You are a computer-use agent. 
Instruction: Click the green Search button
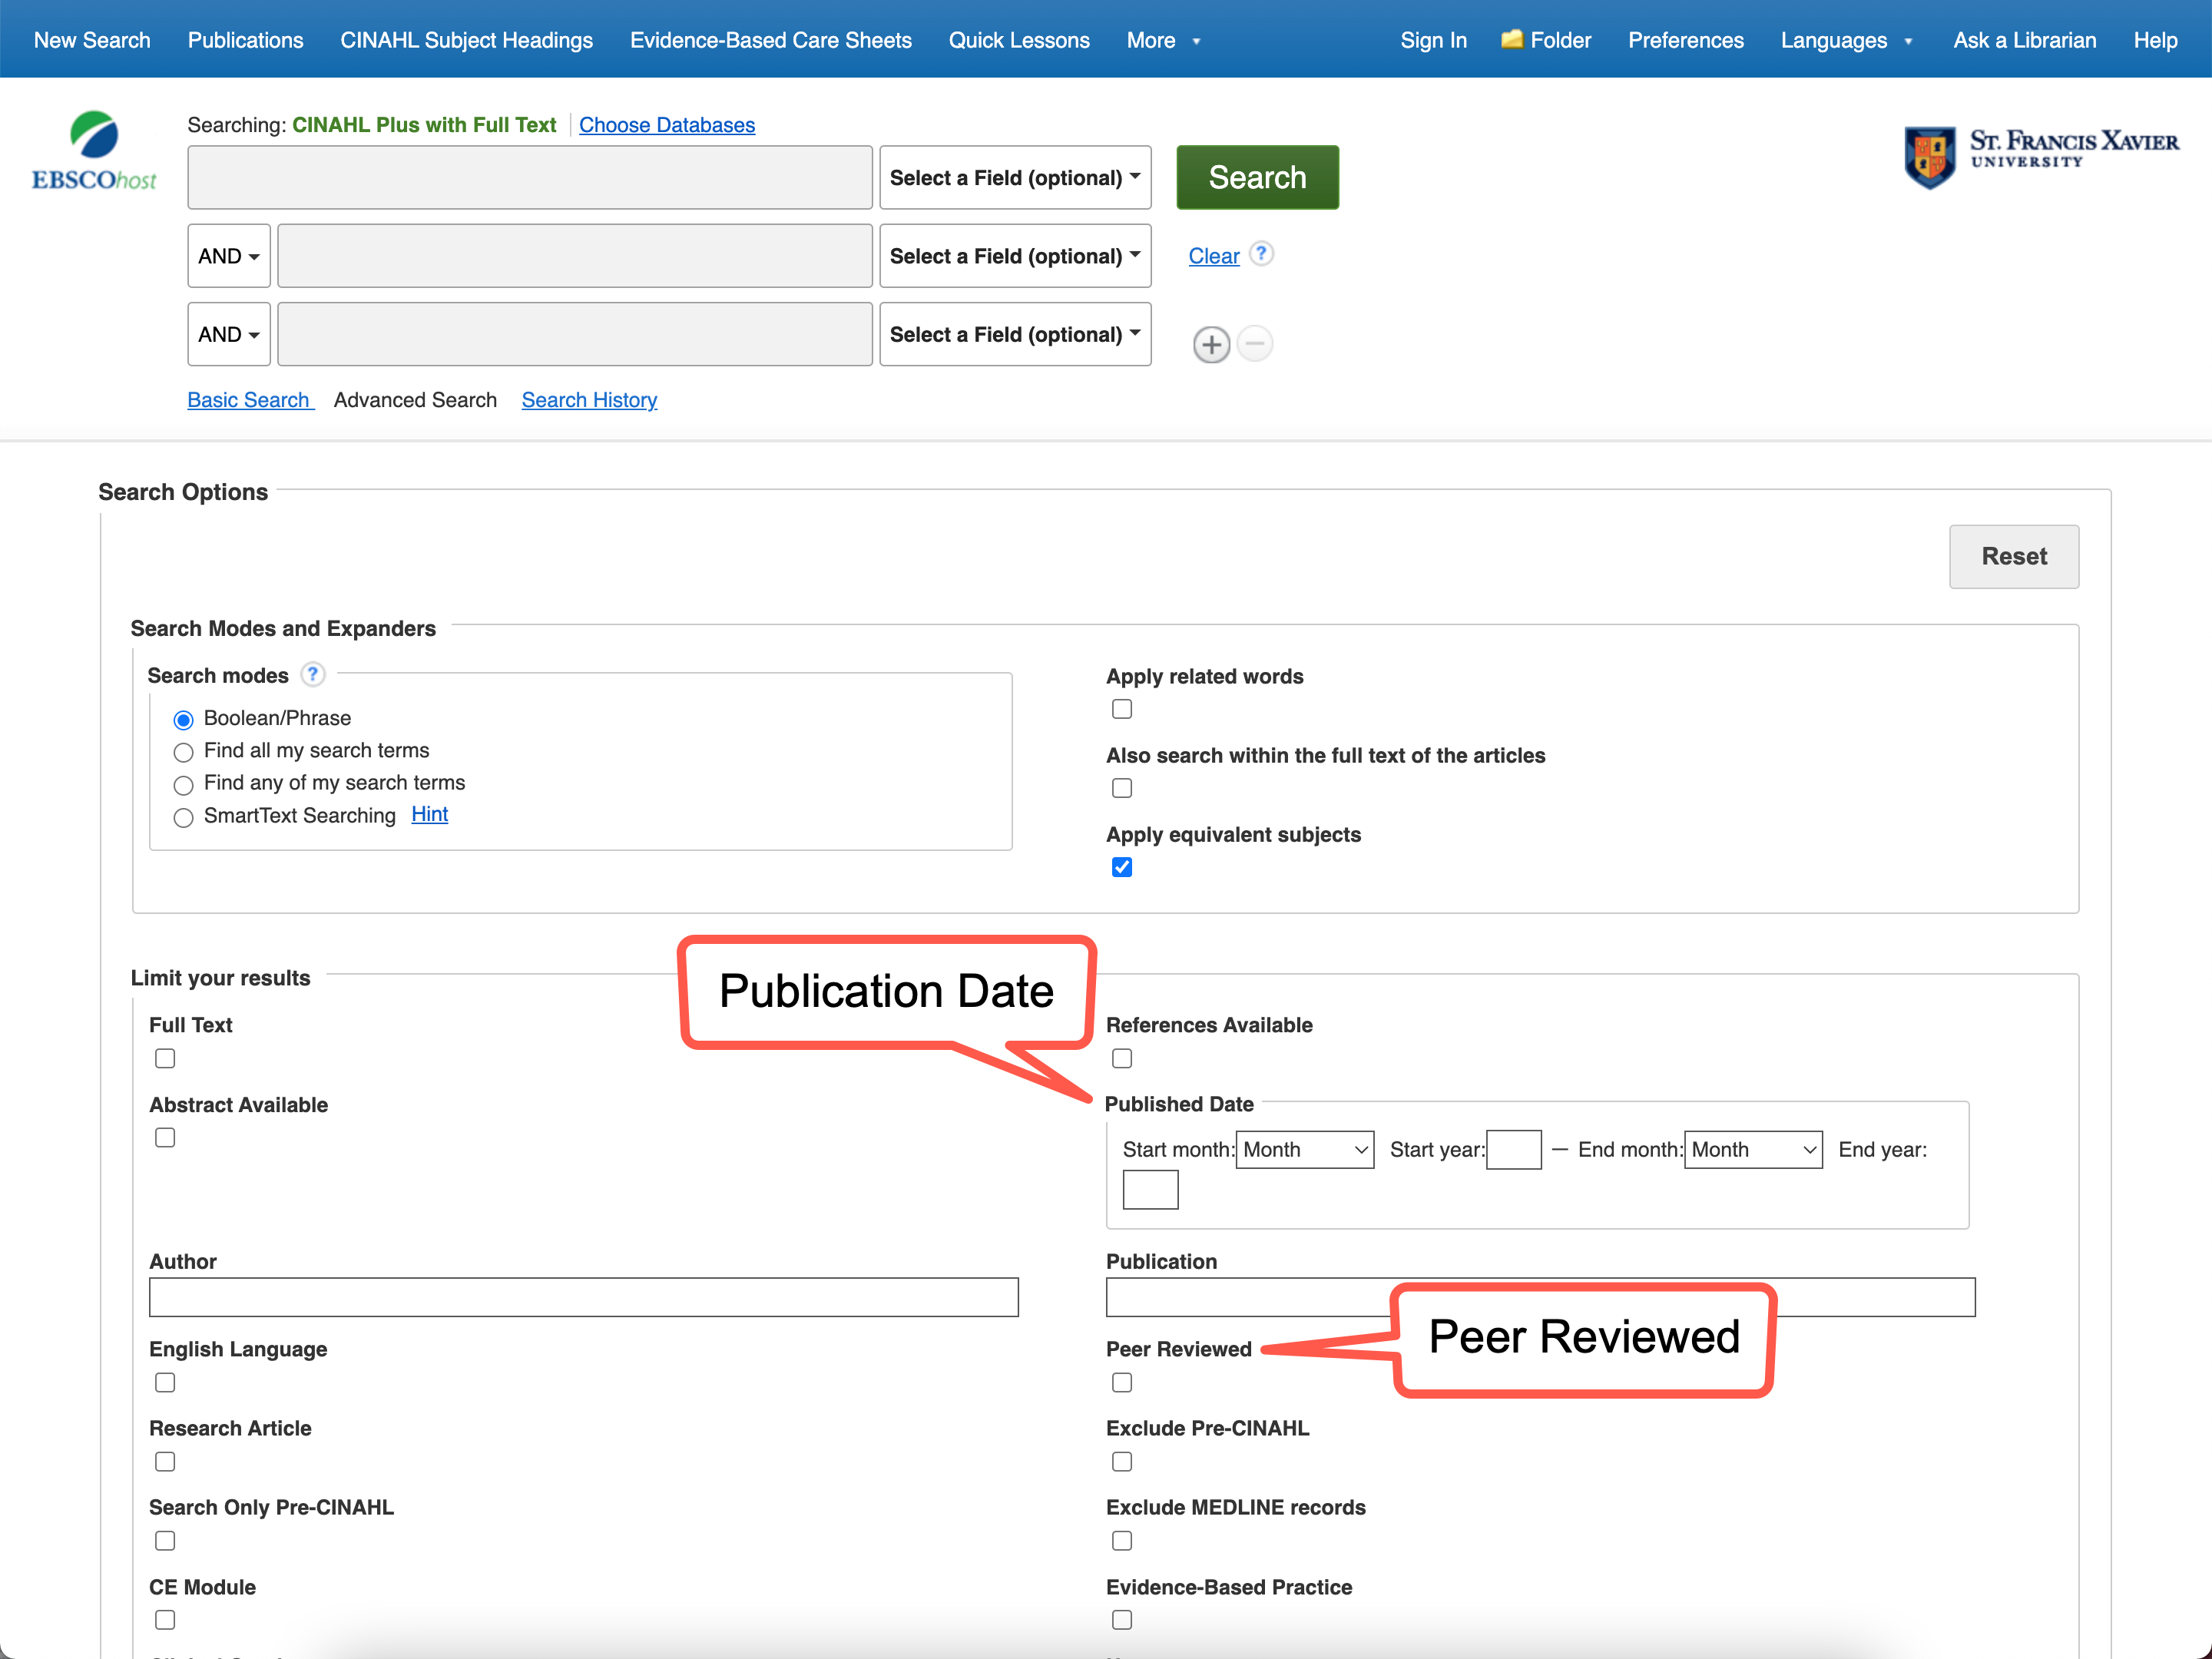coord(1257,177)
